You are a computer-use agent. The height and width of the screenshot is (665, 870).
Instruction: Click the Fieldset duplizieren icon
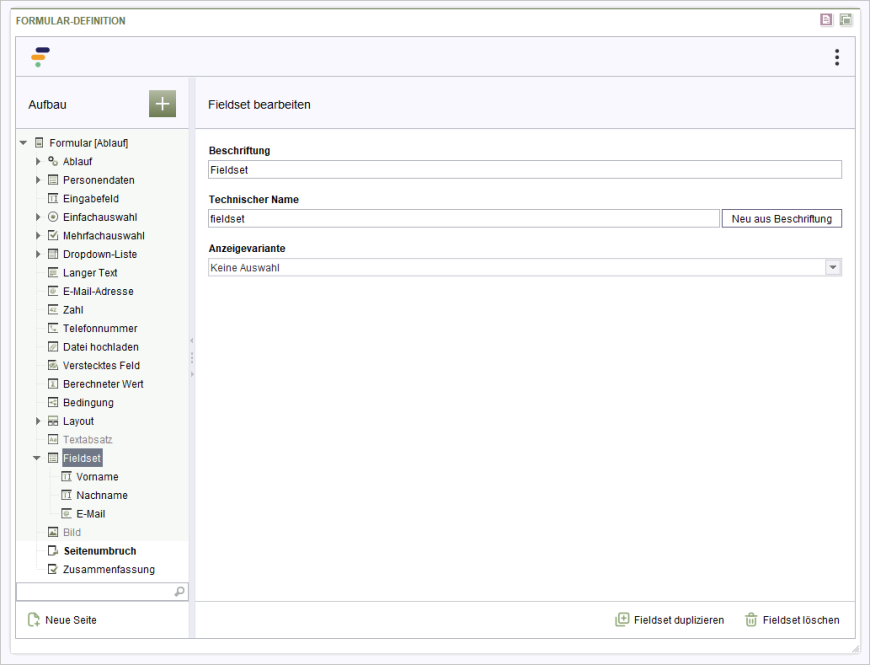click(622, 620)
